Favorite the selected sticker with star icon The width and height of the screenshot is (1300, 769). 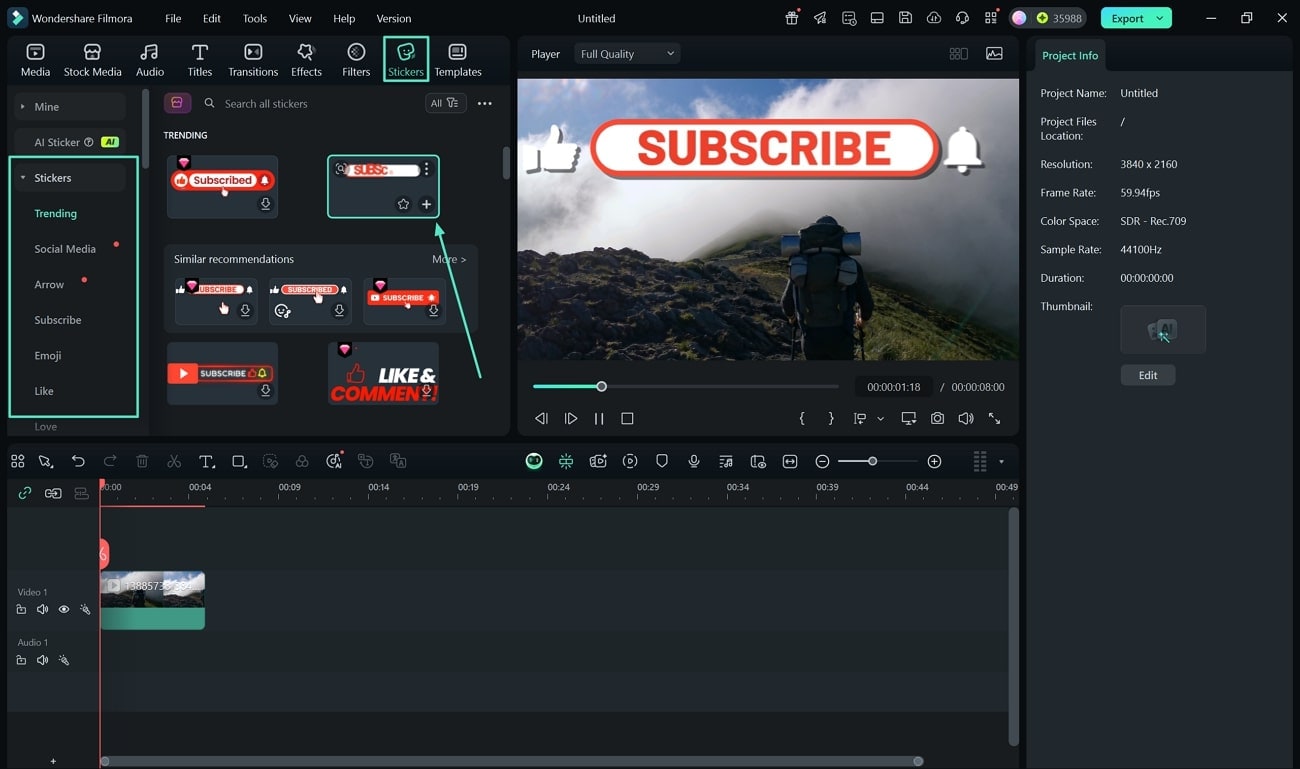pyautogui.click(x=403, y=204)
